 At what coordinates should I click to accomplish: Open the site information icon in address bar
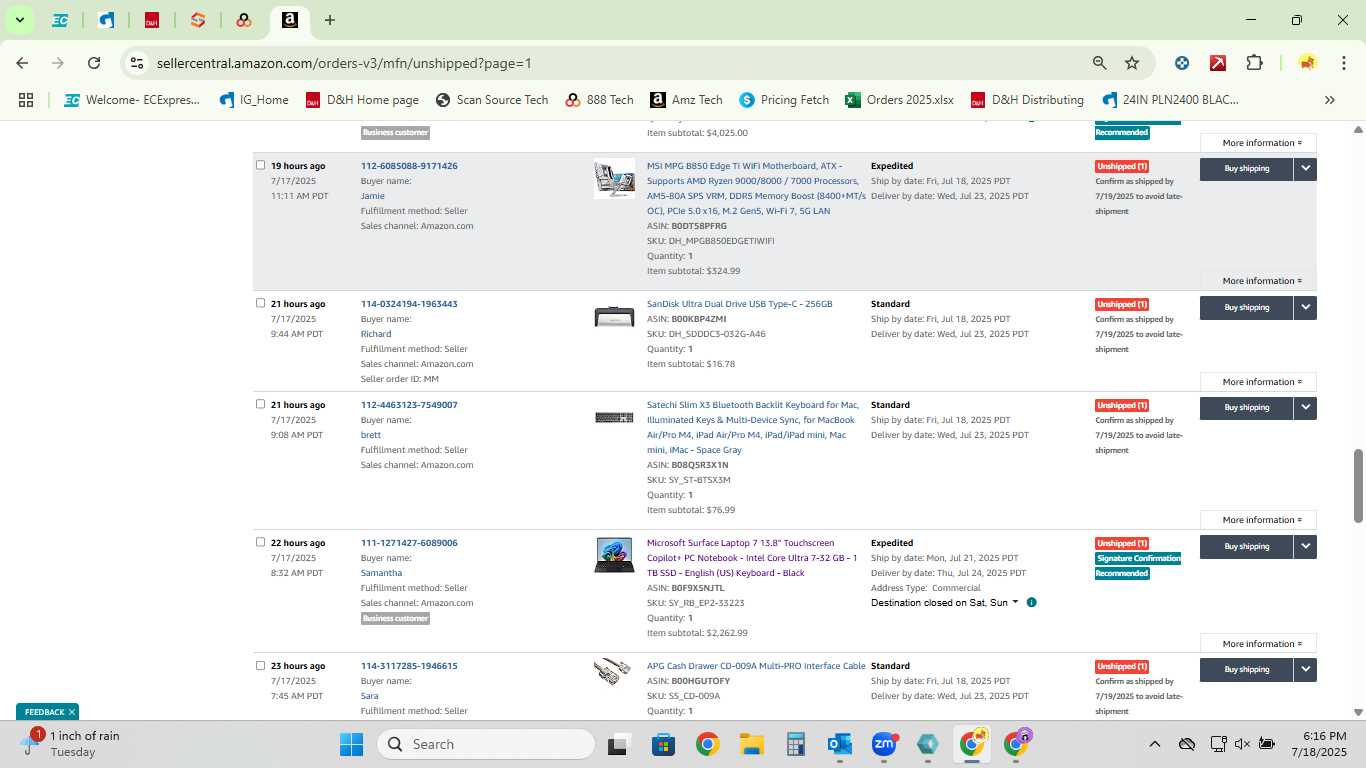[x=137, y=63]
